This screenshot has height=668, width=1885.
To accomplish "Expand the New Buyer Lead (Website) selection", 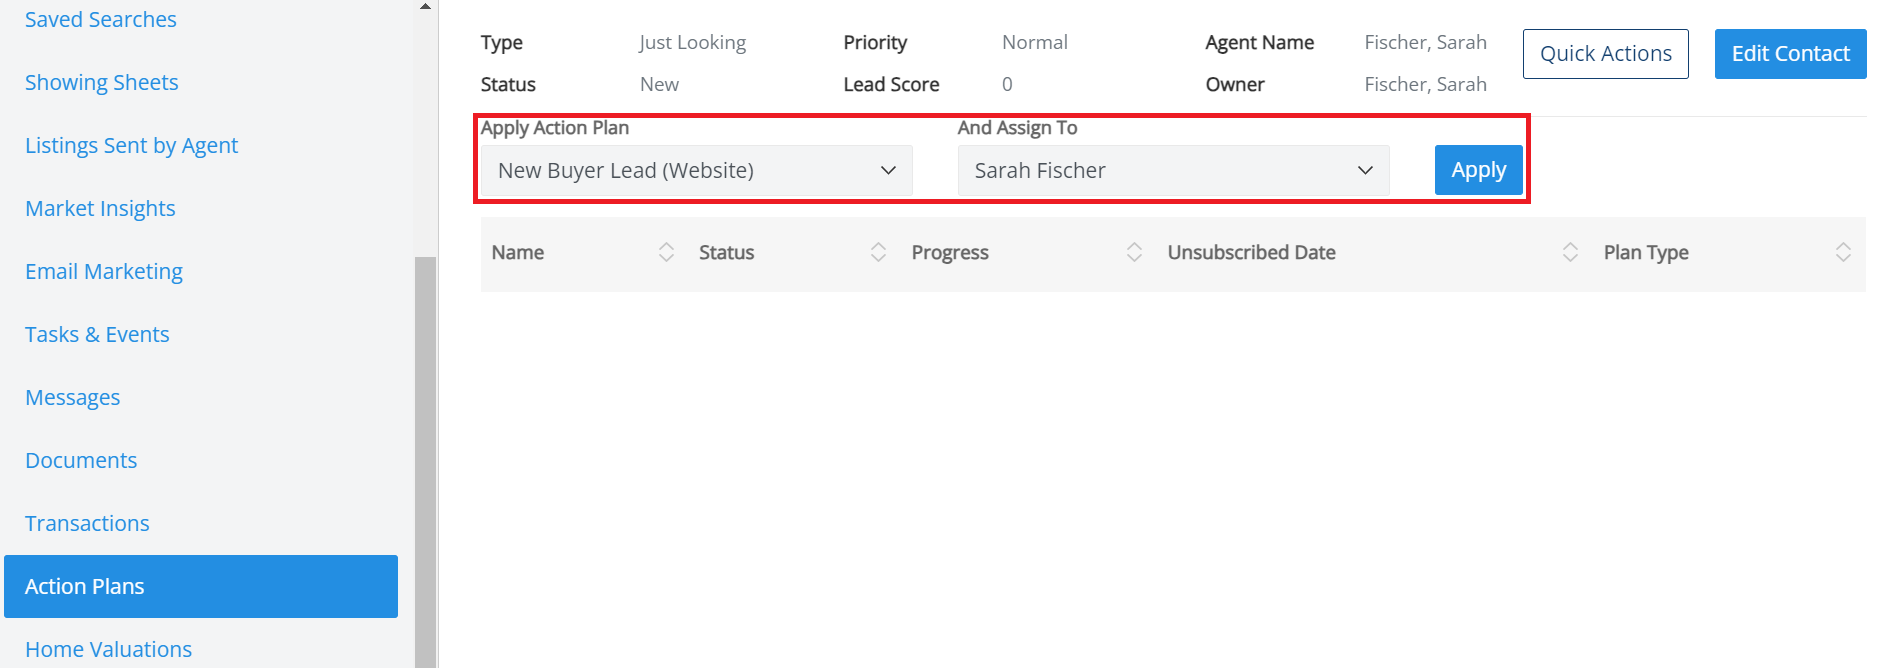I will [888, 170].
